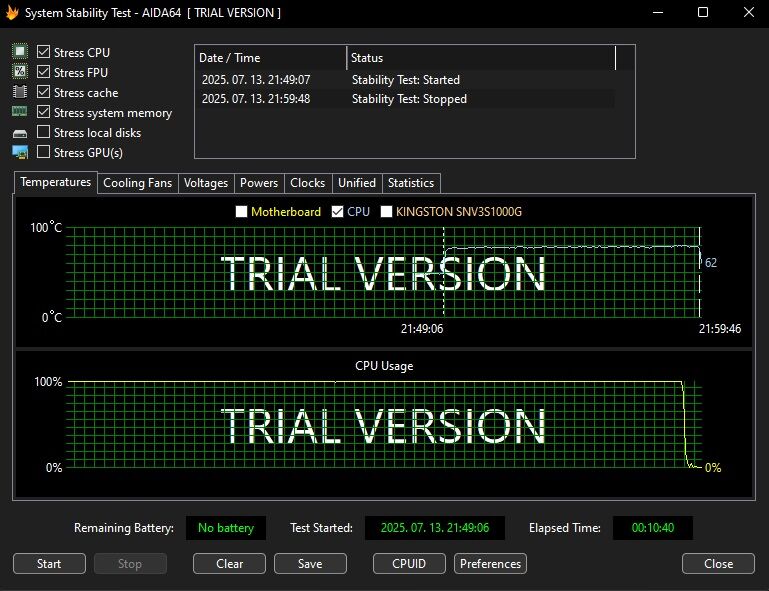Click the Date / Time column header
Screen dimensions: 769x591
(x=271, y=58)
